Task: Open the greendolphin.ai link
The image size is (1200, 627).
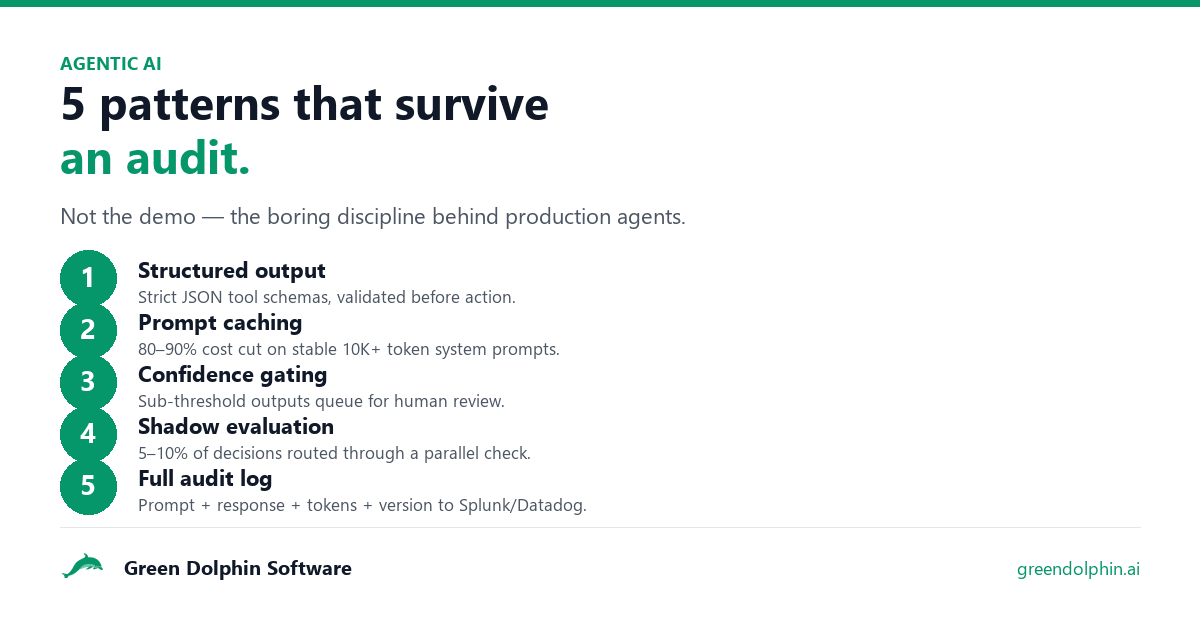Action: pyautogui.click(x=1078, y=569)
